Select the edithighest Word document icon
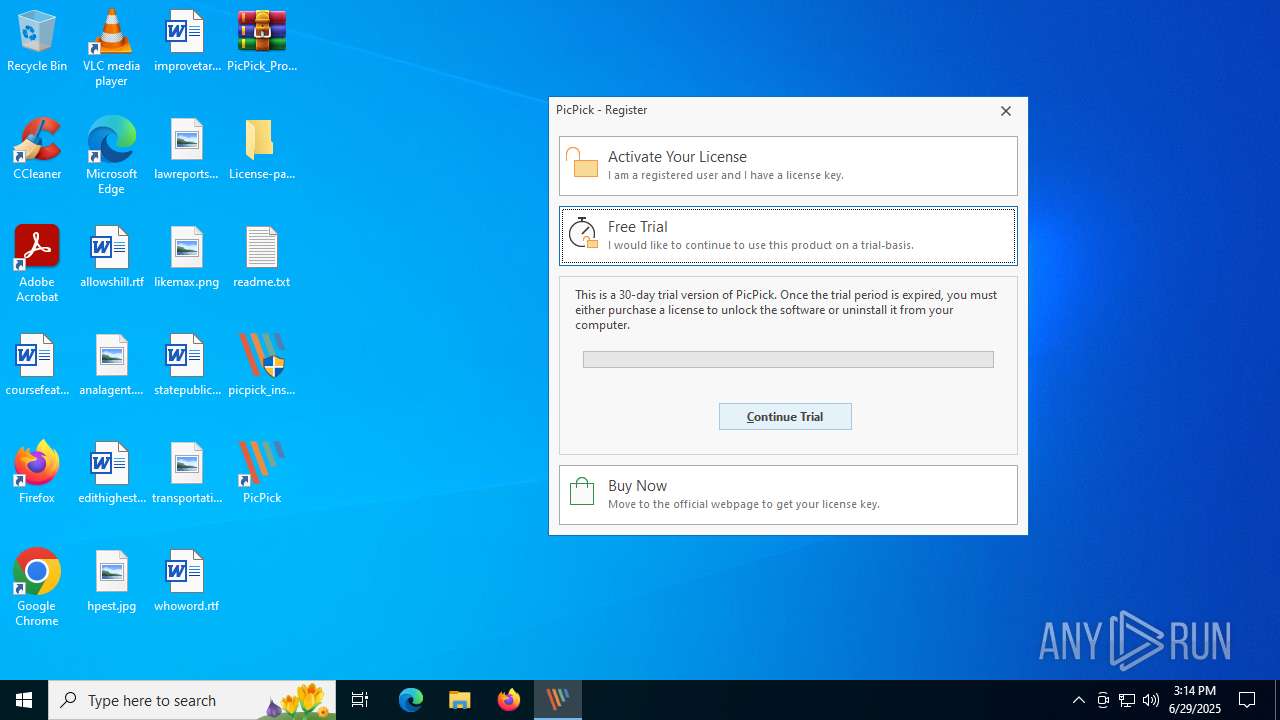Viewport: 1280px width, 720px height. 111,474
